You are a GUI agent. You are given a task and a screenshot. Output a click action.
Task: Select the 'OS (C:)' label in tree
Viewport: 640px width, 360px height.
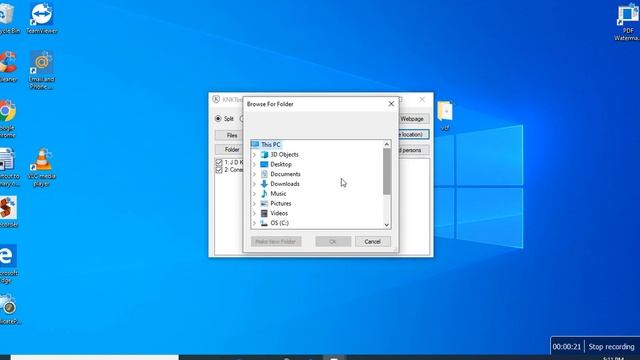click(x=279, y=223)
